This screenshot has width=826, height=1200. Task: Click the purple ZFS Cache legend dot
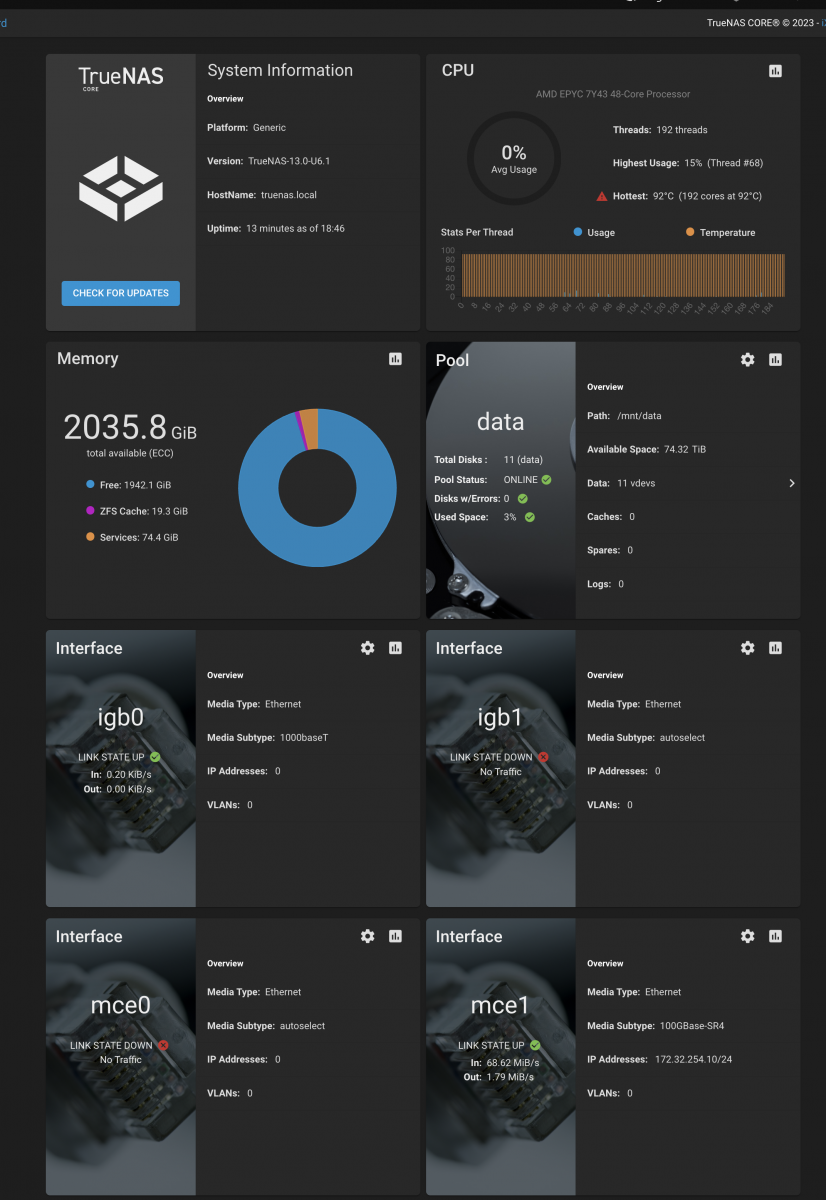tap(90, 511)
